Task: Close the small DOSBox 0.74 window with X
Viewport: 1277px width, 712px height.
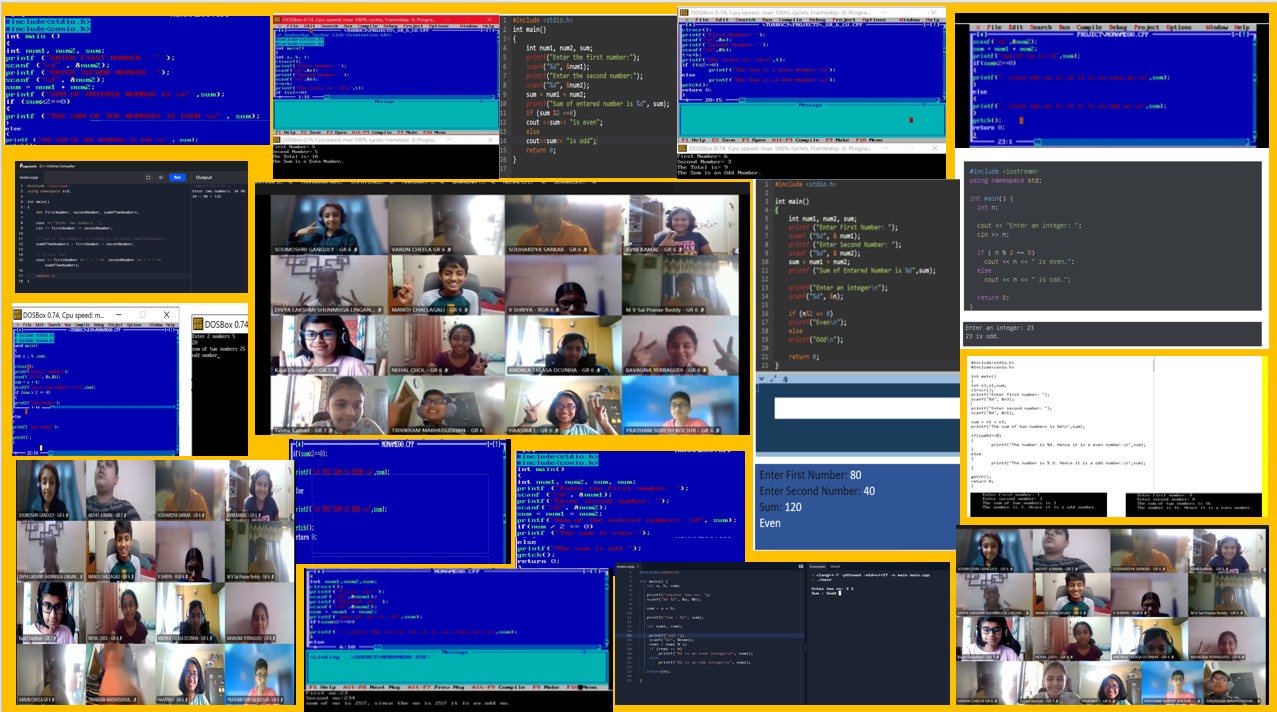Action: (x=167, y=314)
